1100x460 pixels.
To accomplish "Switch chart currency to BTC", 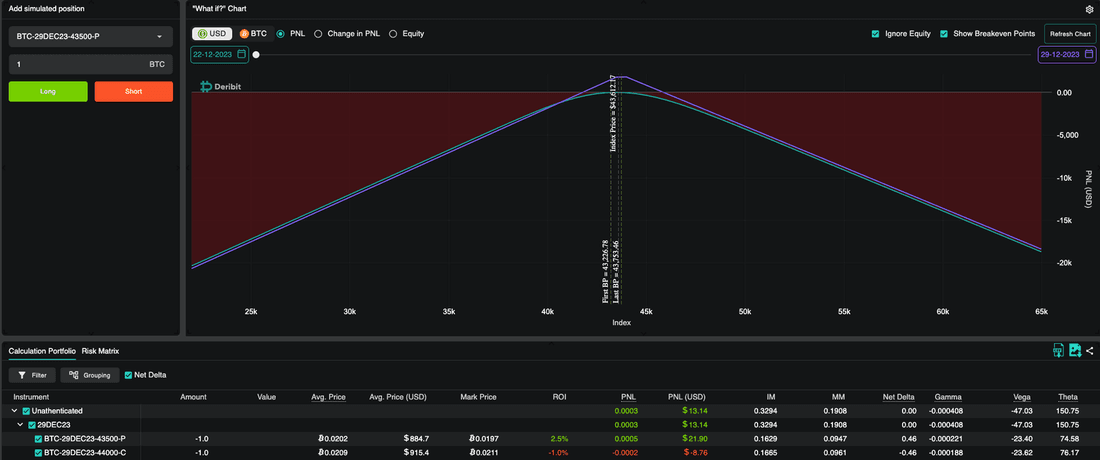I will point(253,34).
